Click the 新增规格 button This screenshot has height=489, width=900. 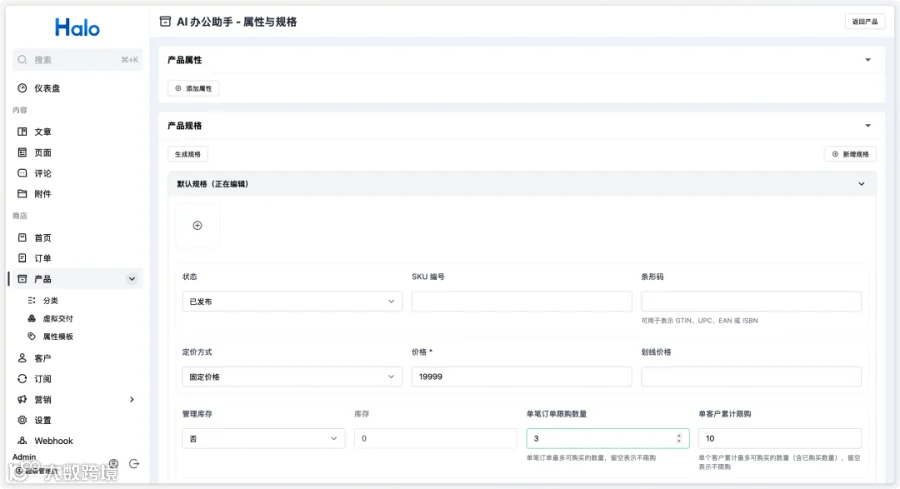(x=851, y=154)
